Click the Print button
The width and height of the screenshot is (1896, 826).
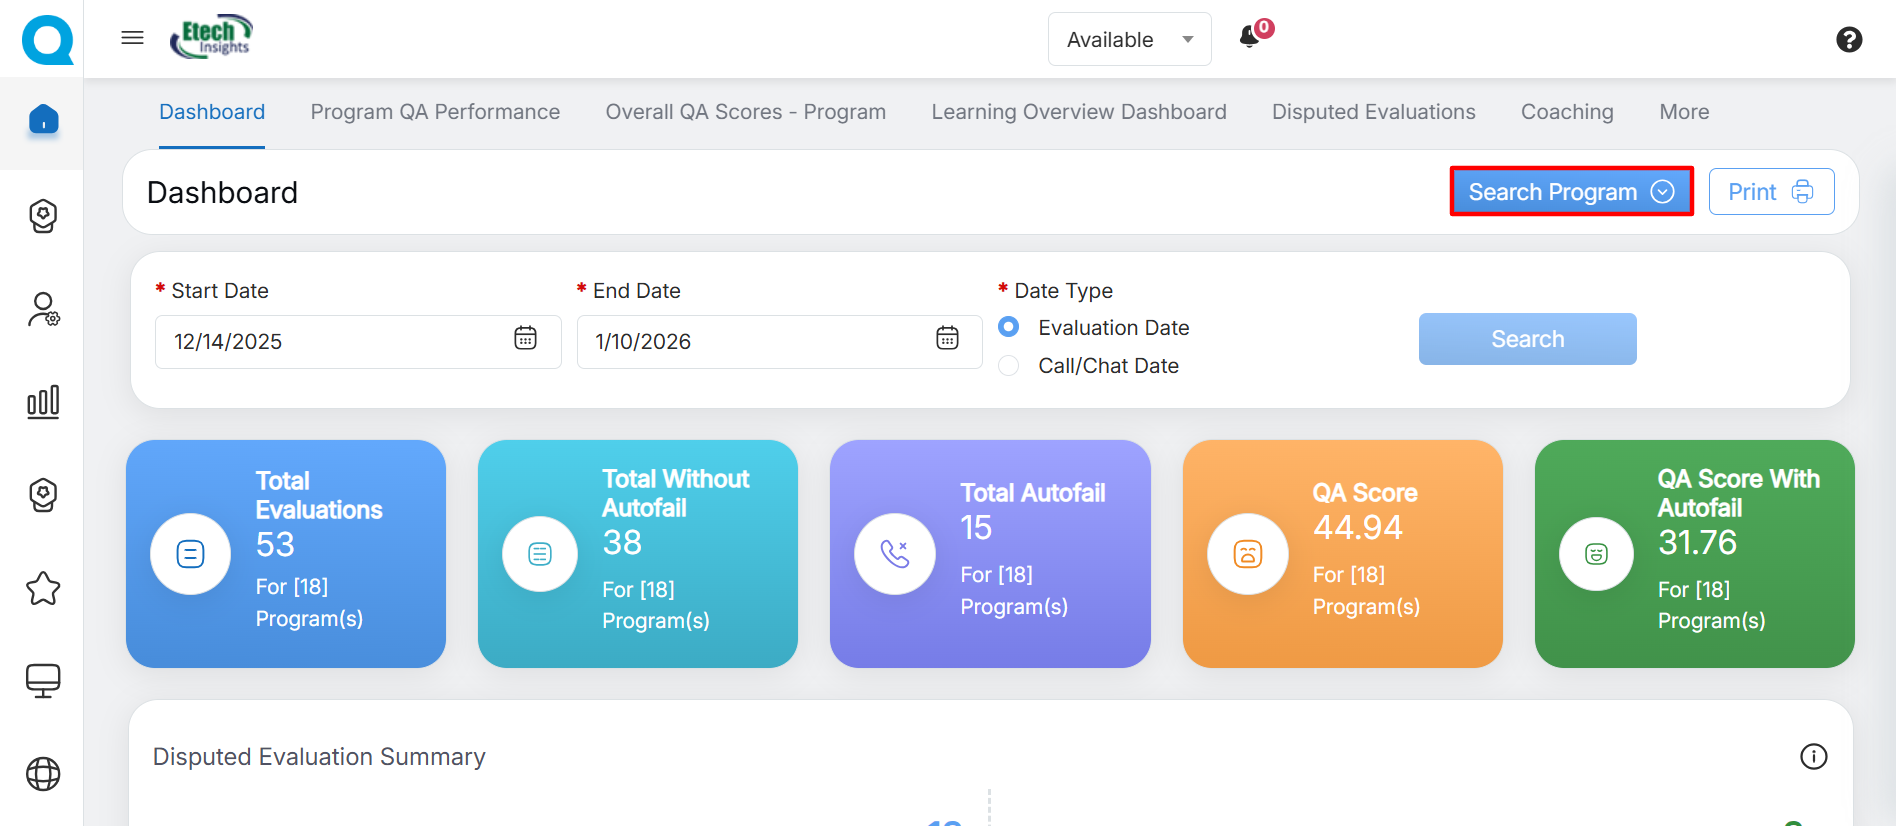(x=1771, y=192)
